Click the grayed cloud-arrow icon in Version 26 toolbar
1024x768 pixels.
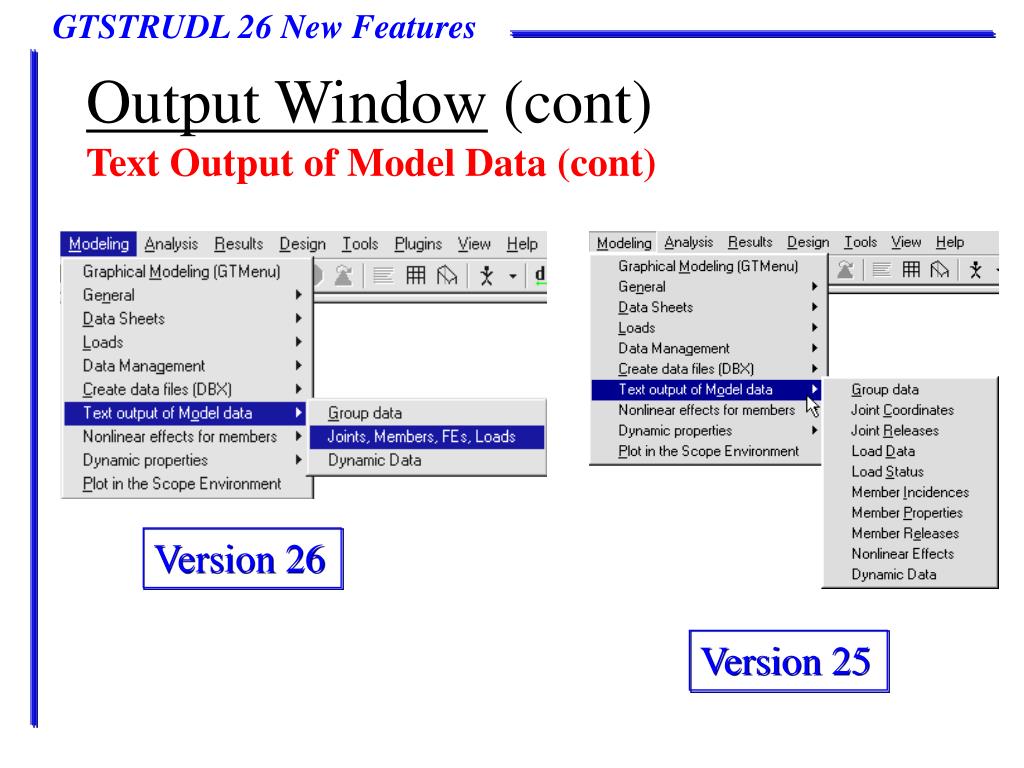344,275
